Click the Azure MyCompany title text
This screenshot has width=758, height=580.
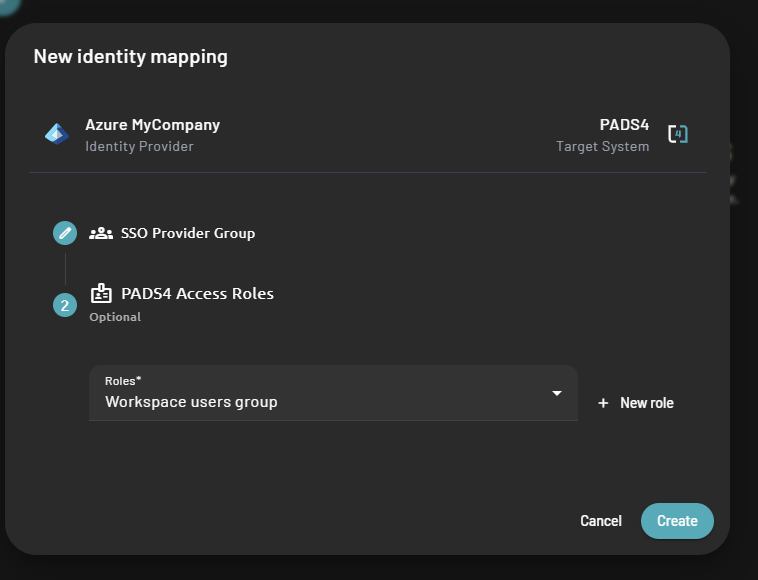coord(153,125)
